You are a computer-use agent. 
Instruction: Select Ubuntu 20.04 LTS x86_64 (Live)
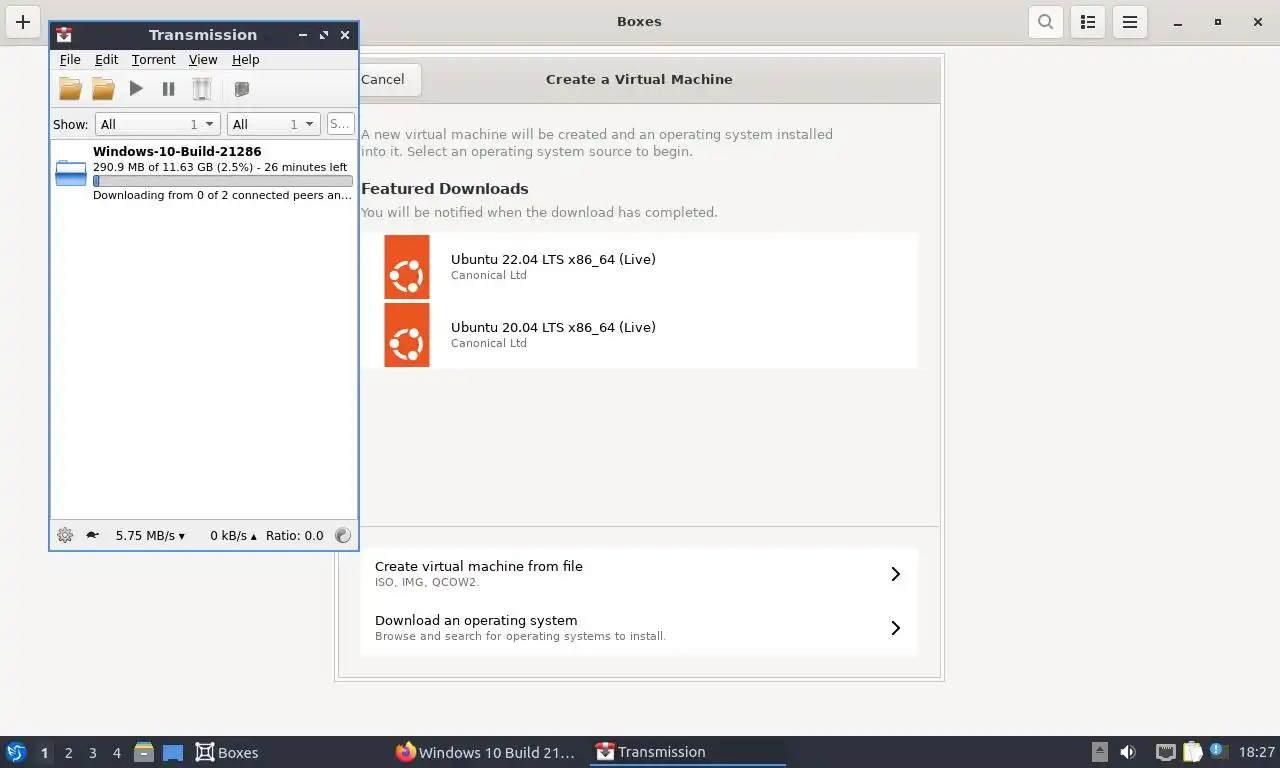[x=639, y=335]
